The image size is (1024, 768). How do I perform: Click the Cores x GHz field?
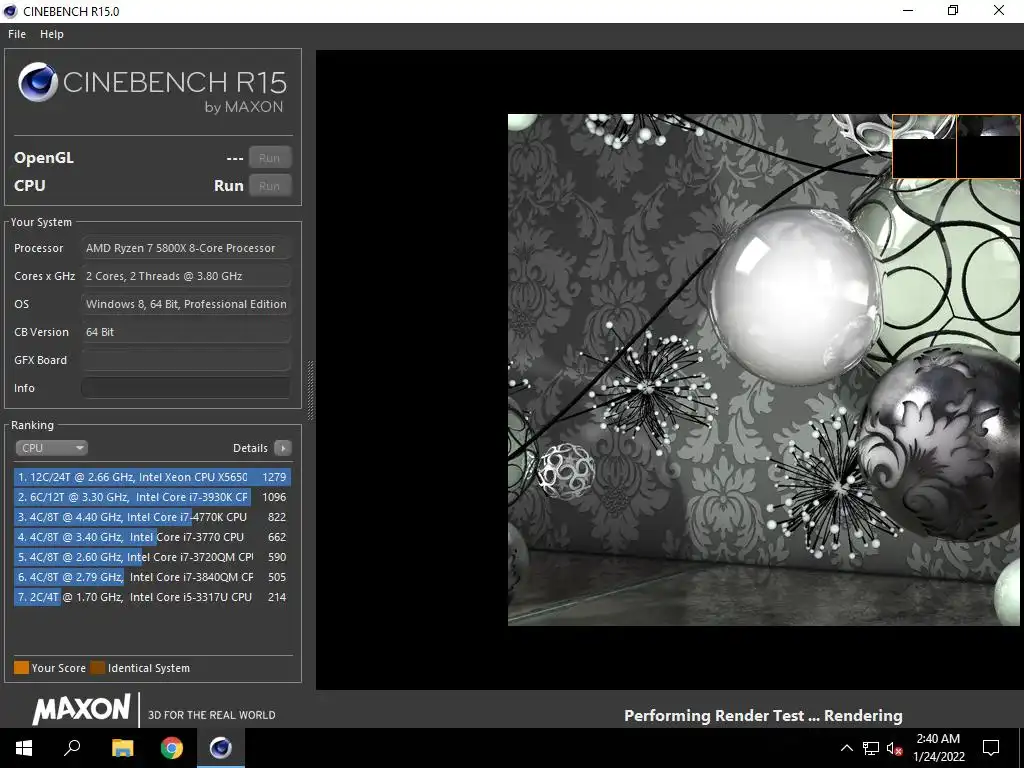tap(186, 276)
